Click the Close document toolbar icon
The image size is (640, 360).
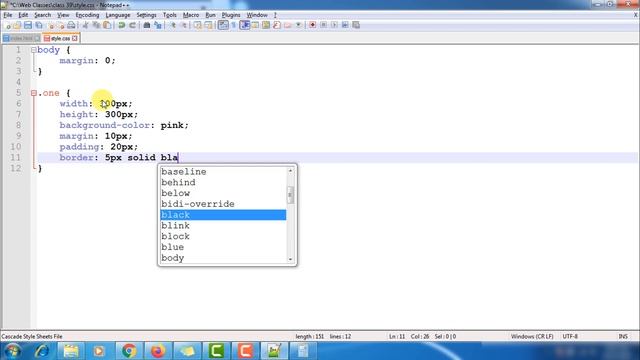[51, 25]
